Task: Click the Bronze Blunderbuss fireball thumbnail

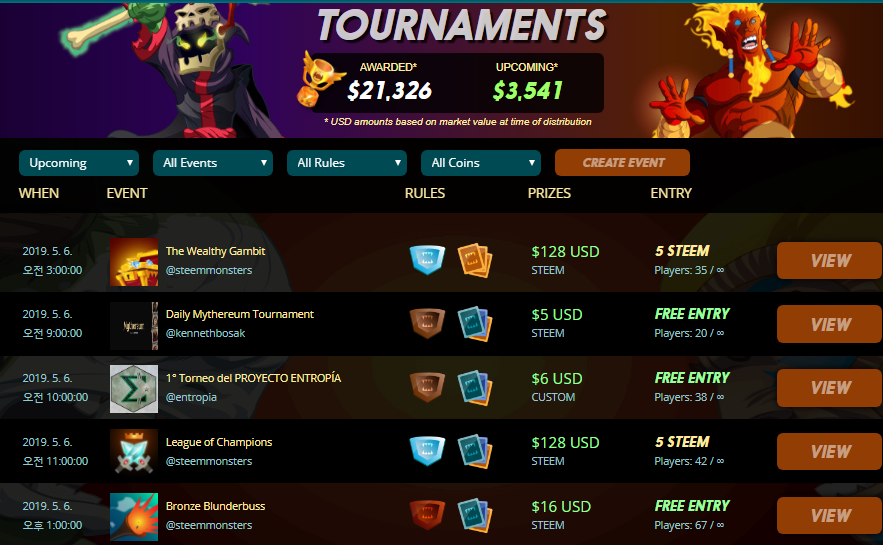Action: point(134,517)
